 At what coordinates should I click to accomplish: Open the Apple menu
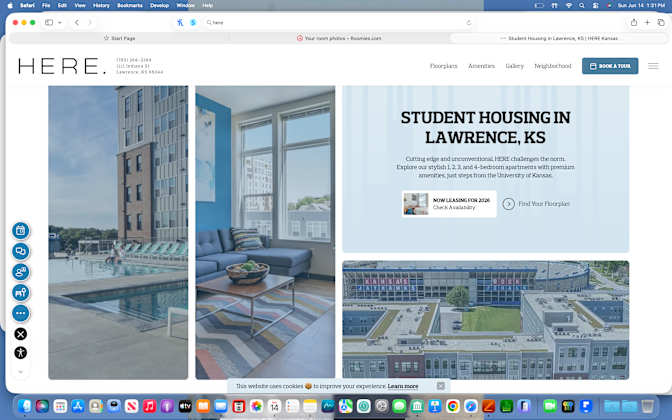[10, 5]
